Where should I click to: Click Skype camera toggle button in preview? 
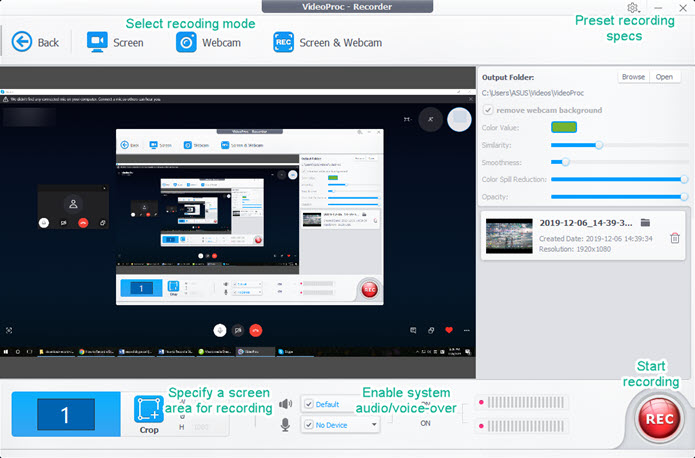click(x=238, y=330)
